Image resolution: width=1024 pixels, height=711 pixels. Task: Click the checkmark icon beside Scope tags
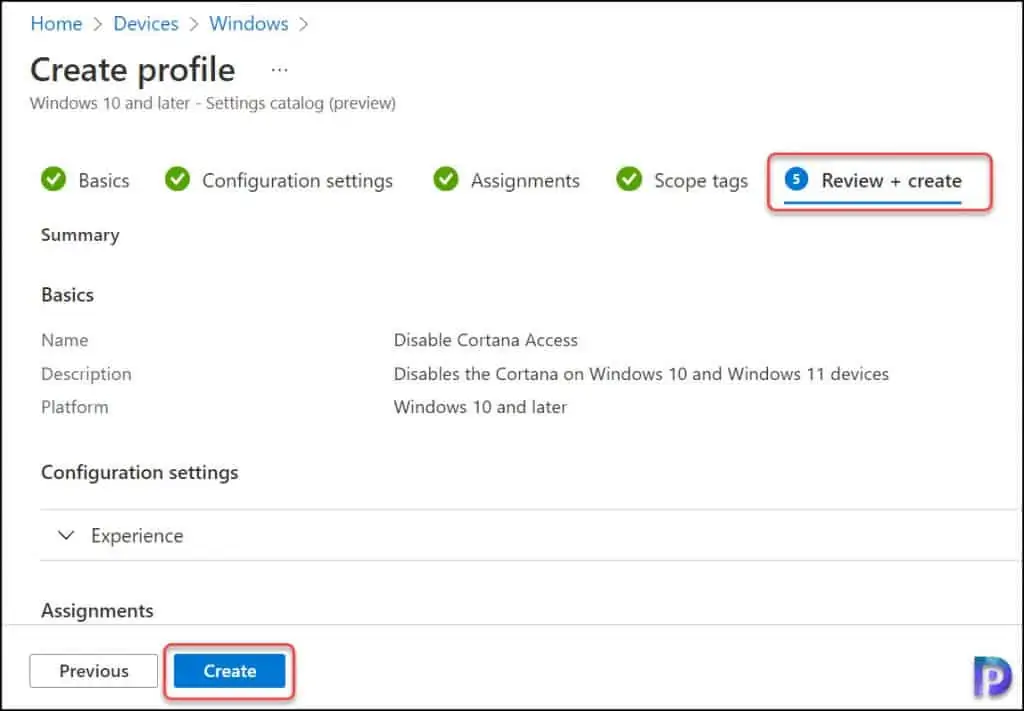click(x=629, y=179)
